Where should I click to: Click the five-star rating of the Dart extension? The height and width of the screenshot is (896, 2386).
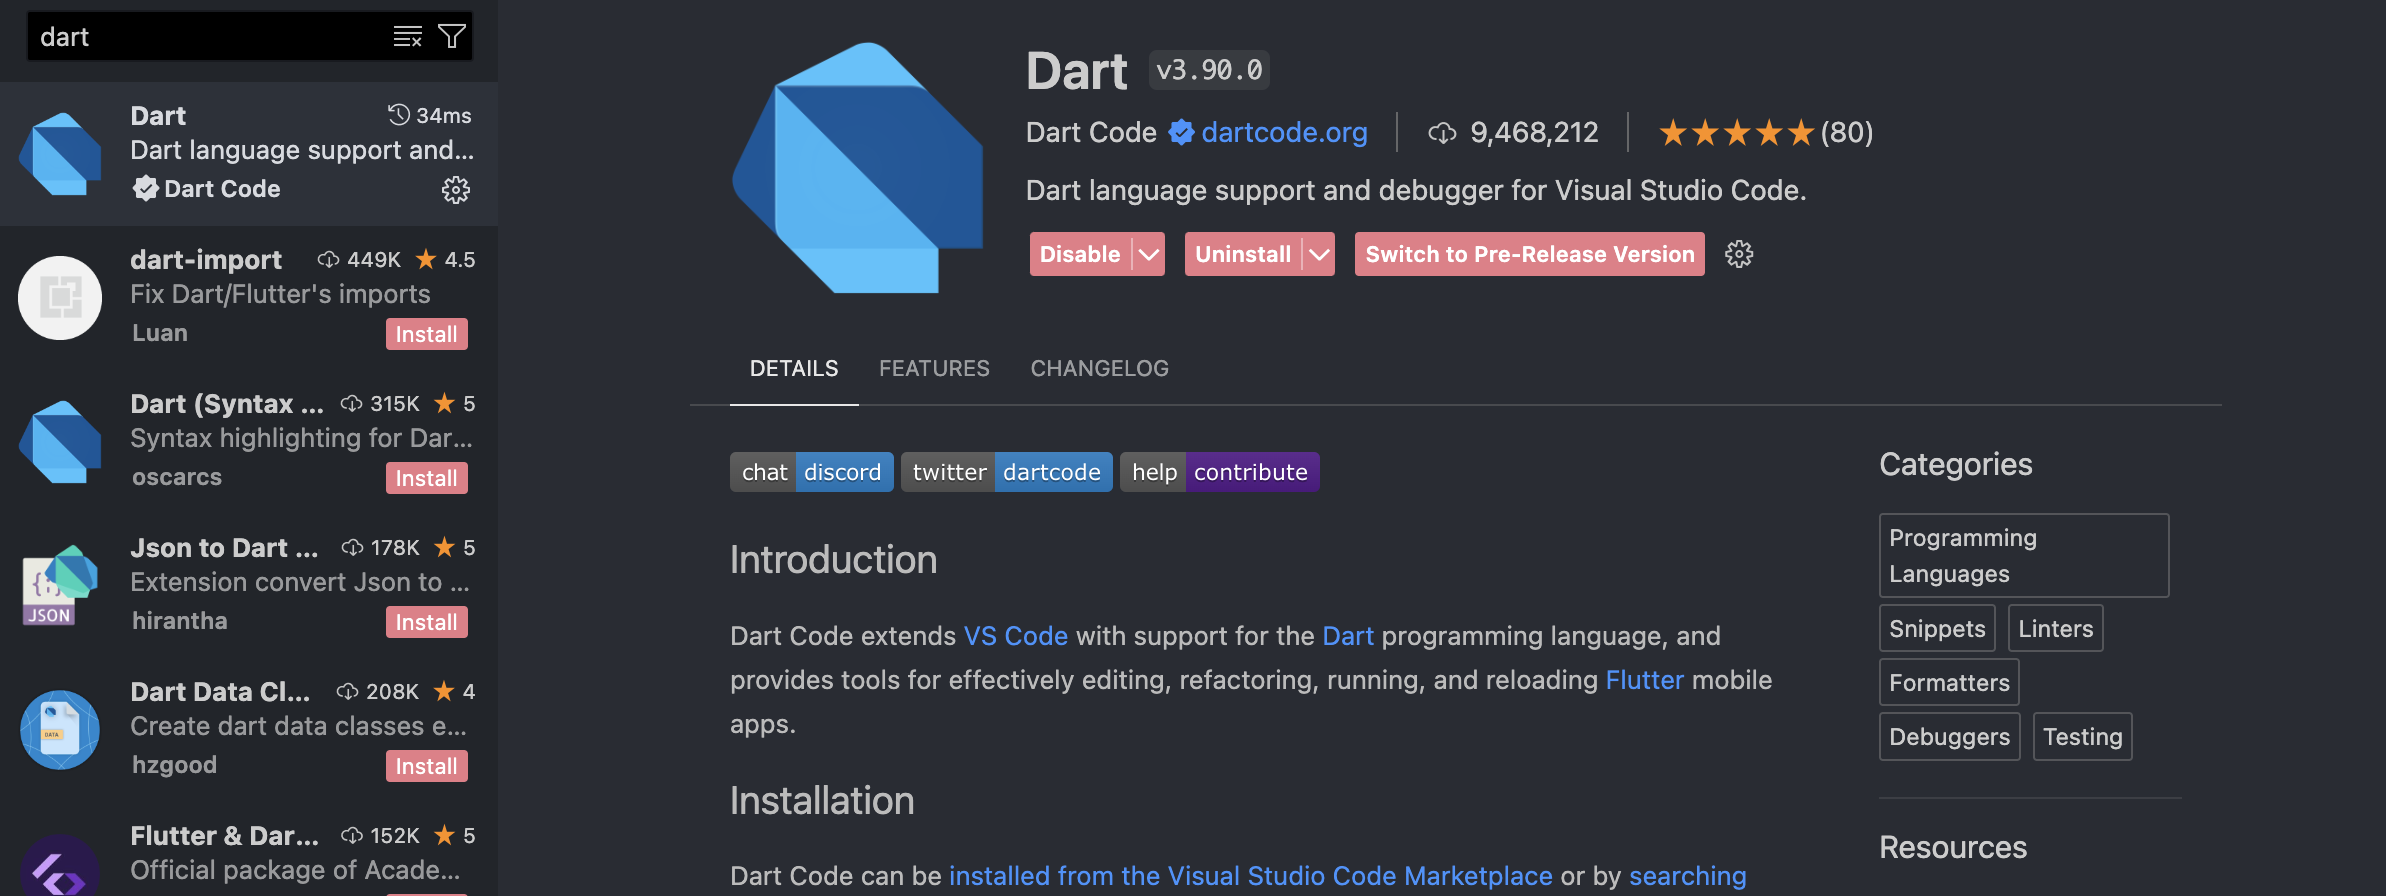[1737, 132]
